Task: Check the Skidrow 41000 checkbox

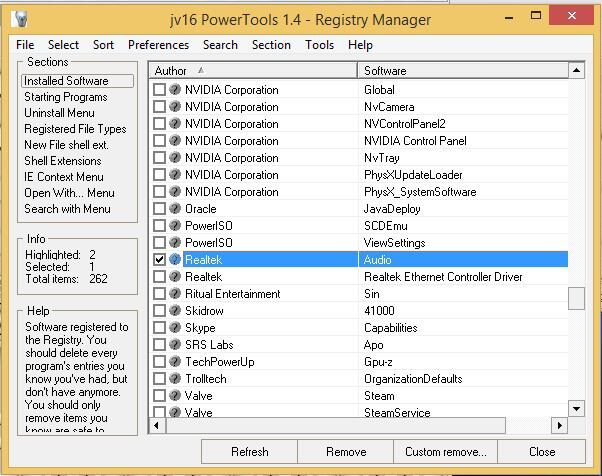Action: 159,310
